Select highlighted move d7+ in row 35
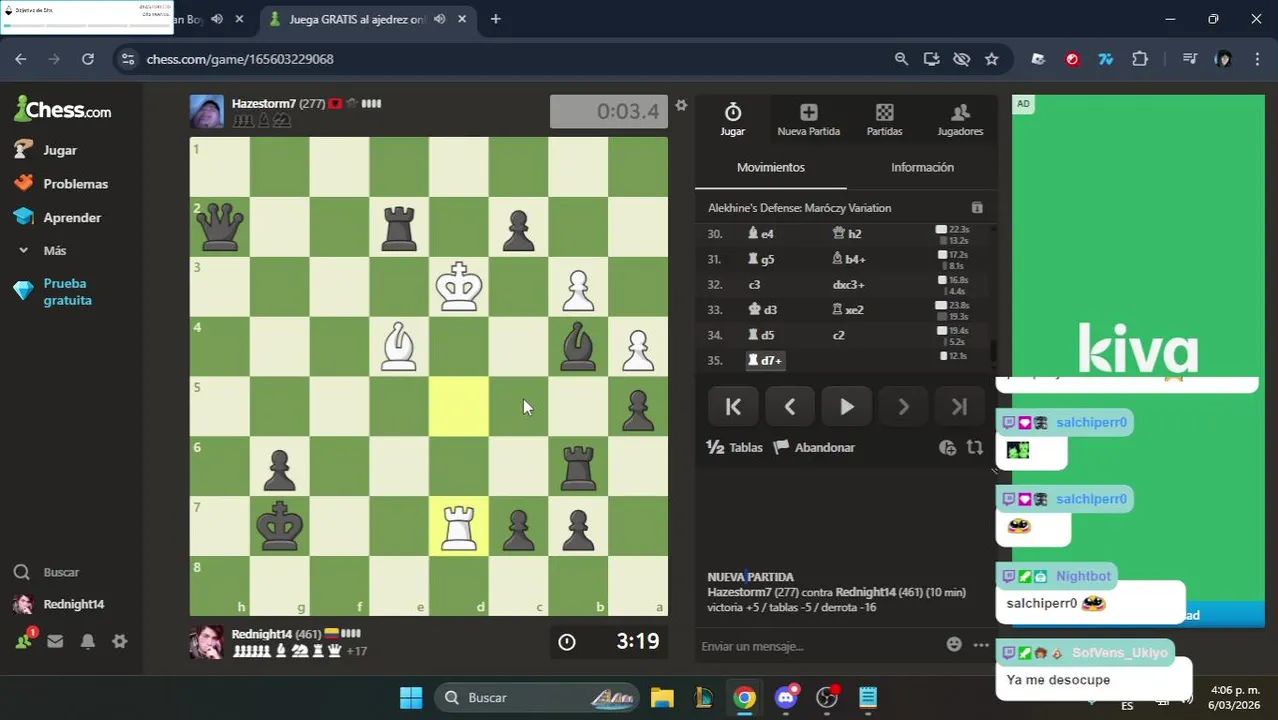Screen dimensions: 1278x720 click(x=765, y=360)
